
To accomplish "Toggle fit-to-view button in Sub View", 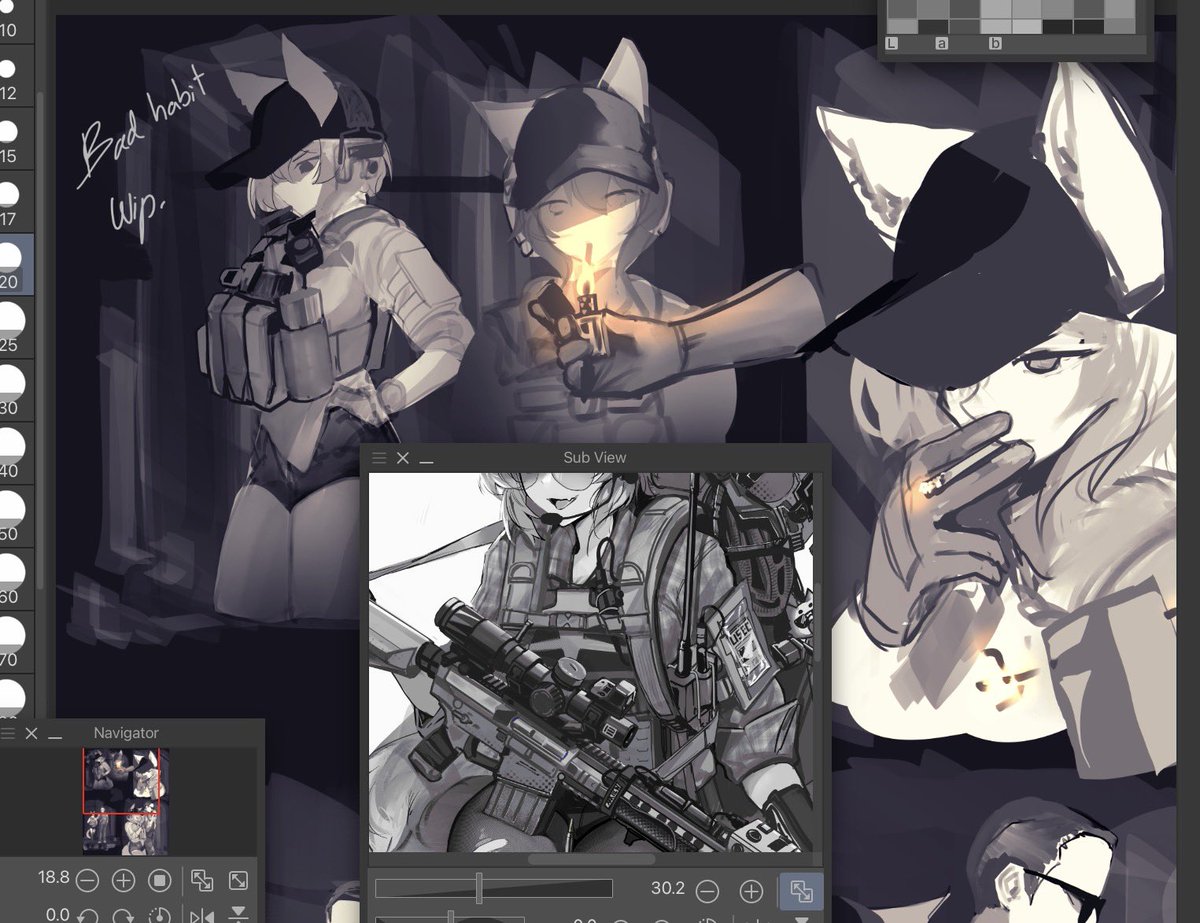I will (801, 891).
